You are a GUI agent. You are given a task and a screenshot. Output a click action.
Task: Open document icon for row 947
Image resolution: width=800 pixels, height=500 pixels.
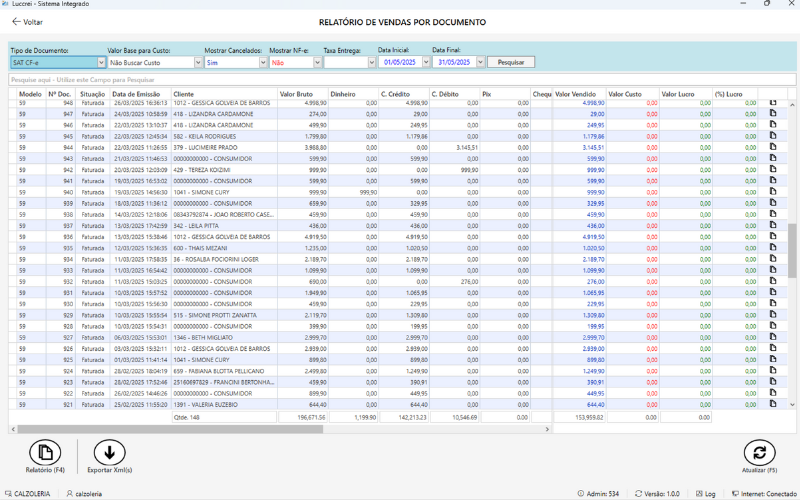coord(773,113)
